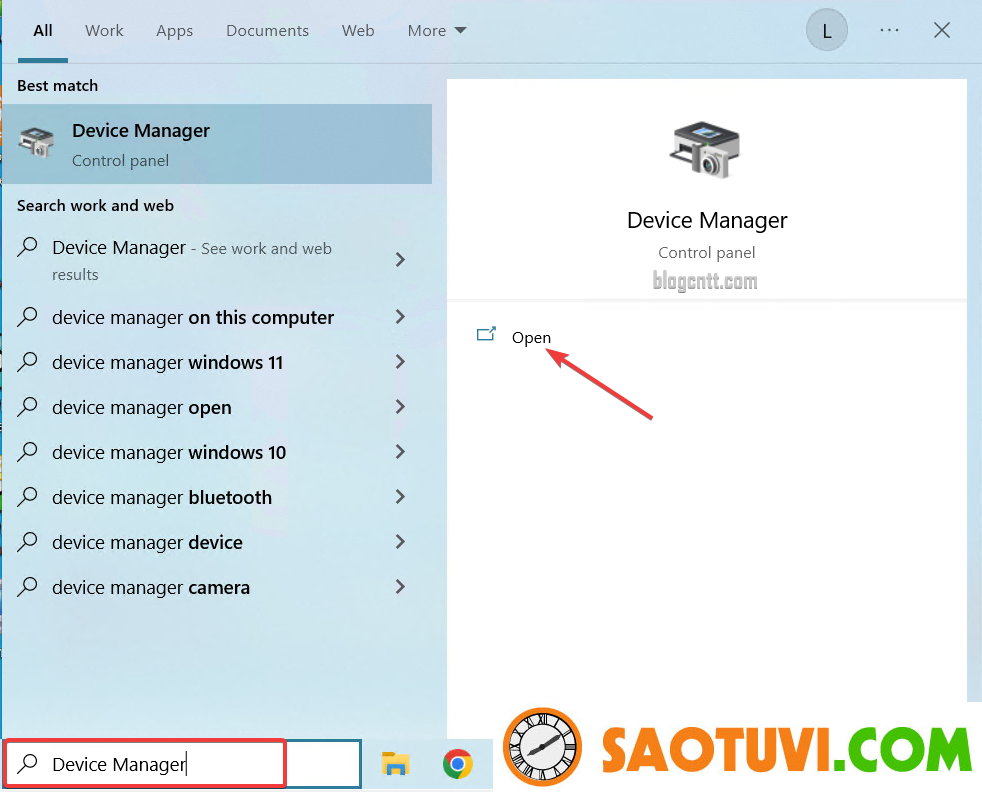This screenshot has width=982, height=792.
Task: Click search icon beside 'device manager open'
Action: (x=28, y=406)
